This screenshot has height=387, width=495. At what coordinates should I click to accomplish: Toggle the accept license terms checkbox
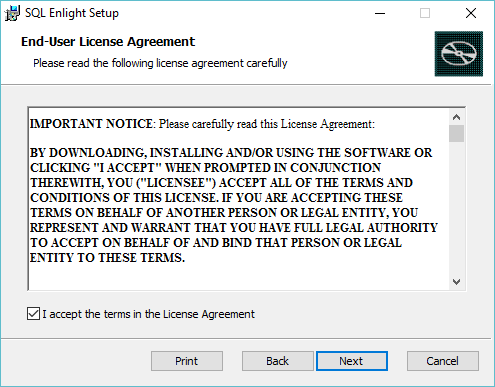pos(33,314)
